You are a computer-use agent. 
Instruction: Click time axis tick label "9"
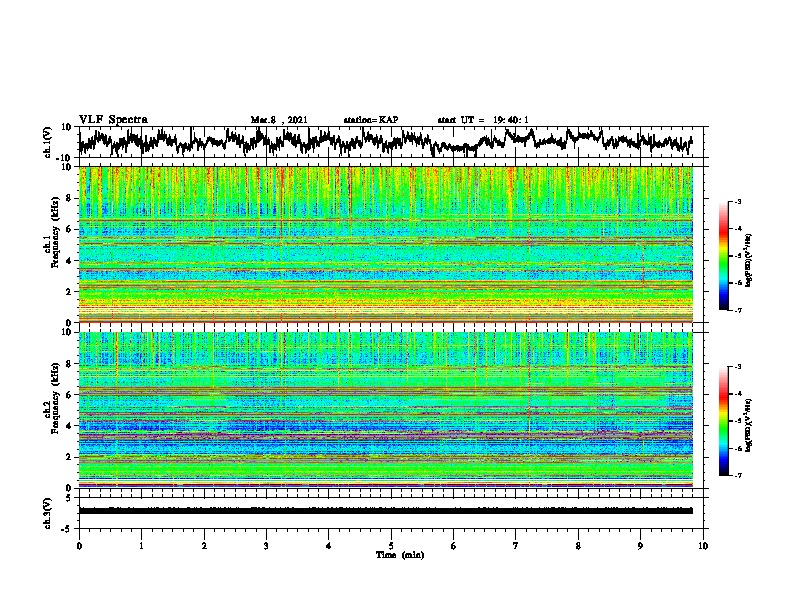[640, 546]
